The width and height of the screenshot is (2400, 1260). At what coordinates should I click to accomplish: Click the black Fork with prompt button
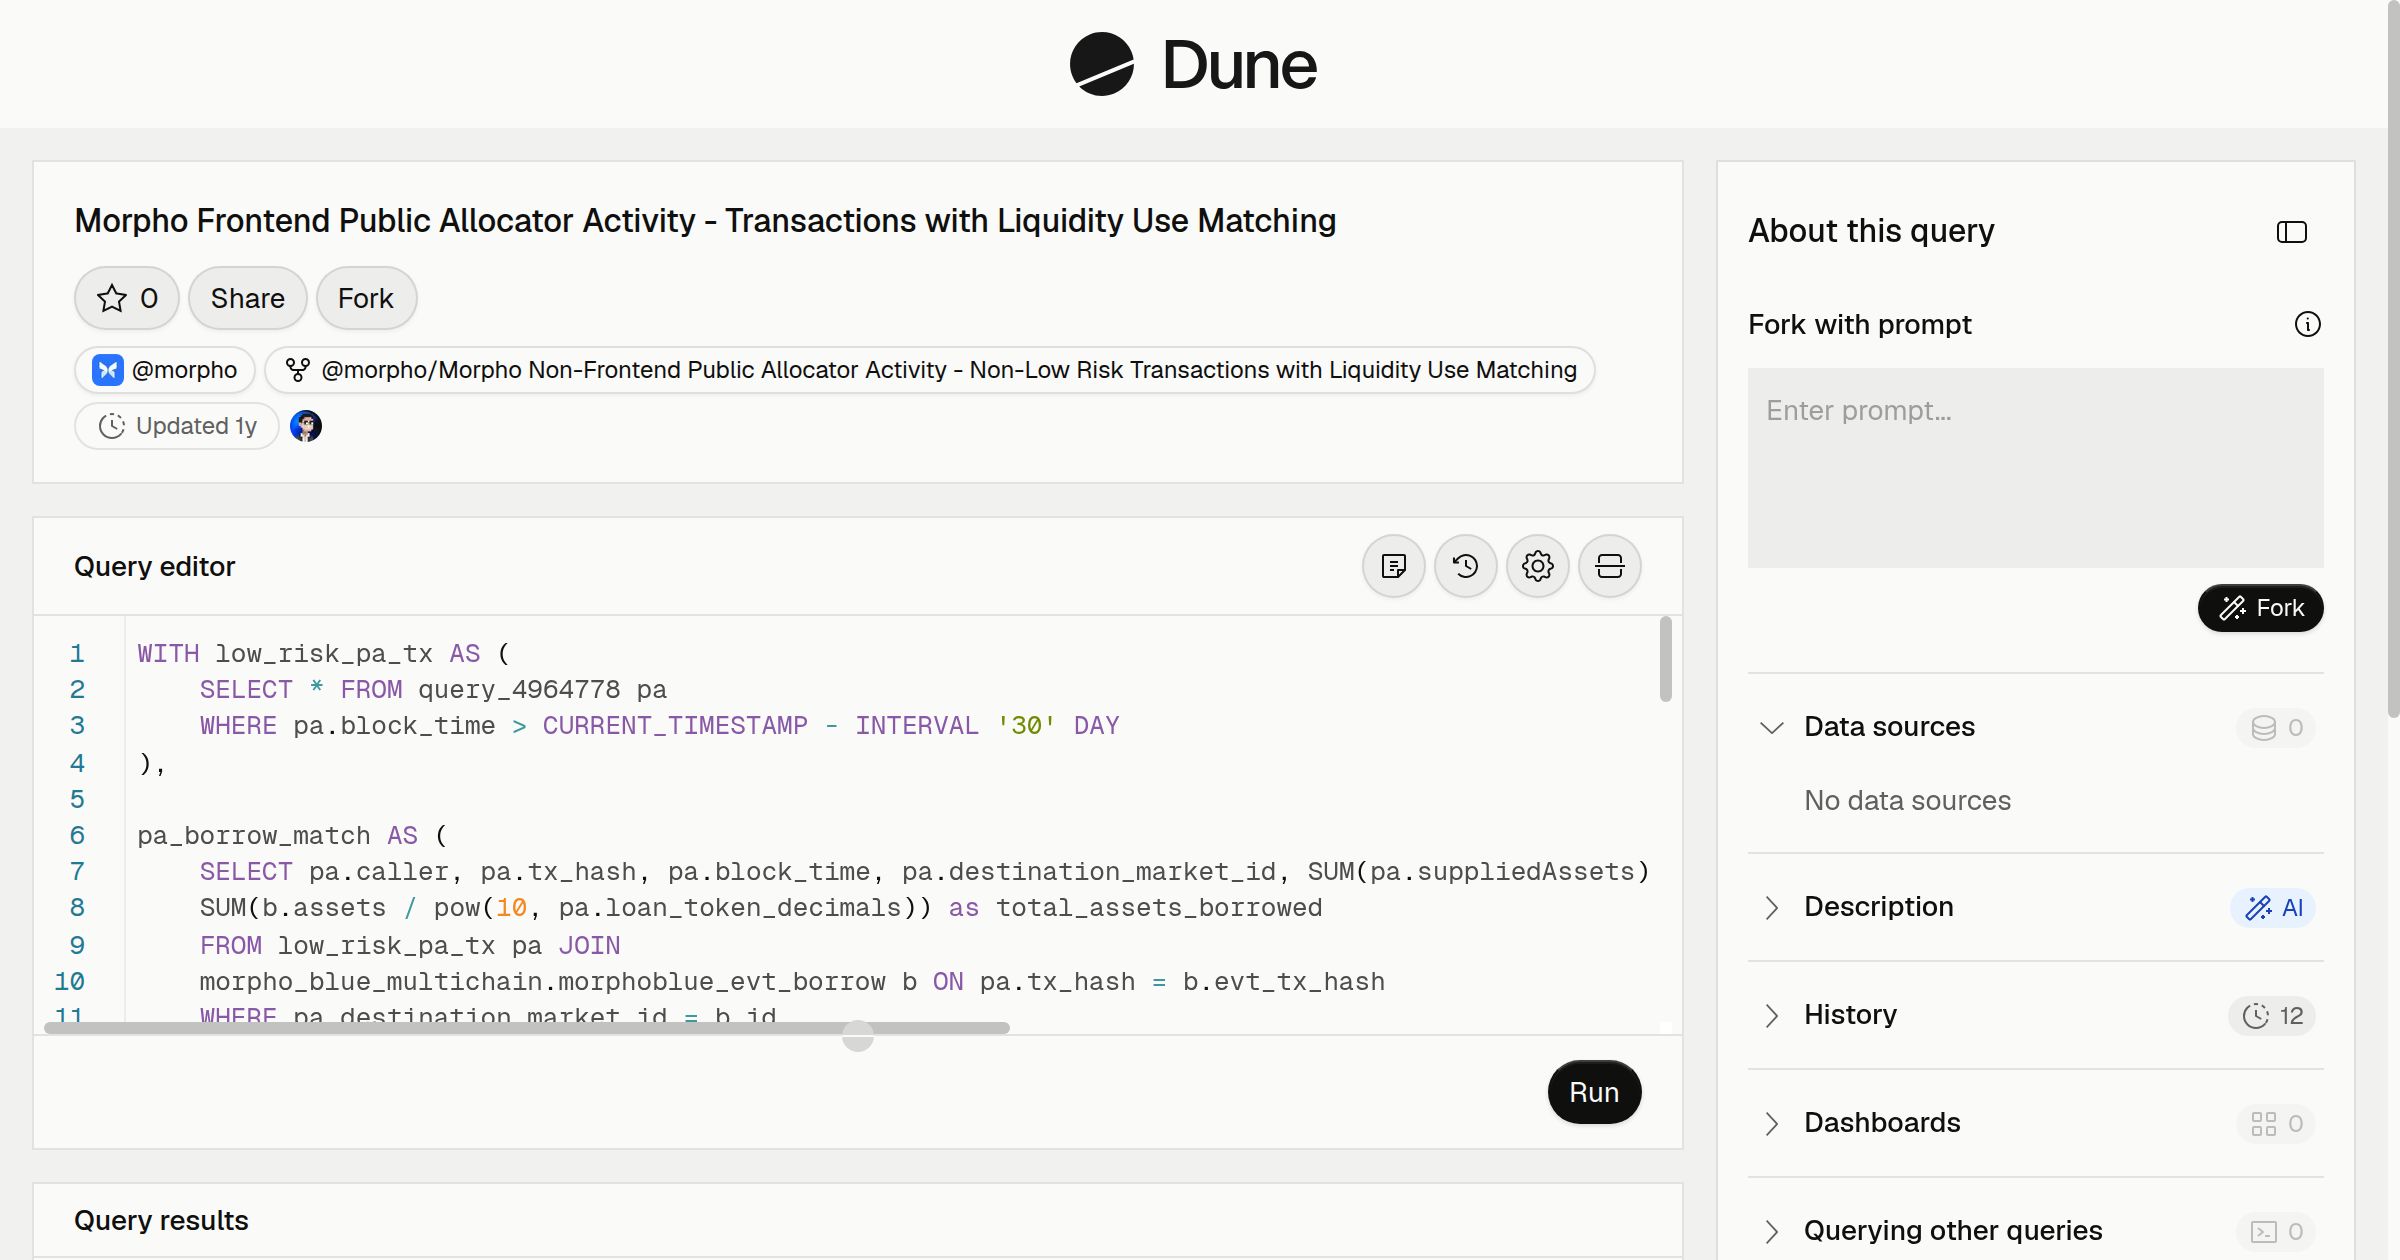click(x=2260, y=608)
